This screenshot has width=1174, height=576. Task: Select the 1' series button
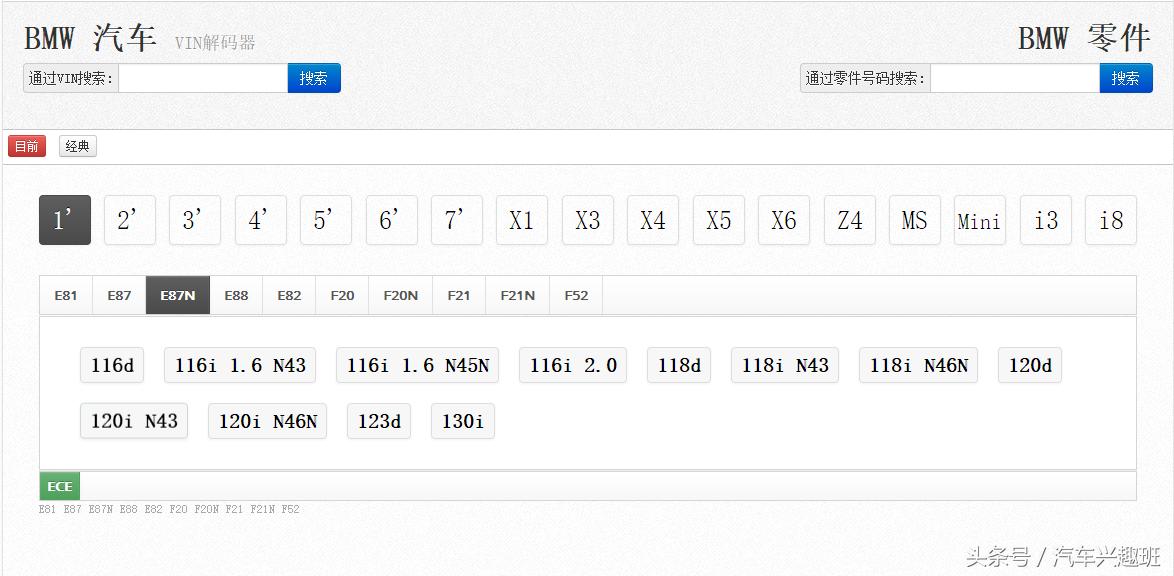coord(65,220)
